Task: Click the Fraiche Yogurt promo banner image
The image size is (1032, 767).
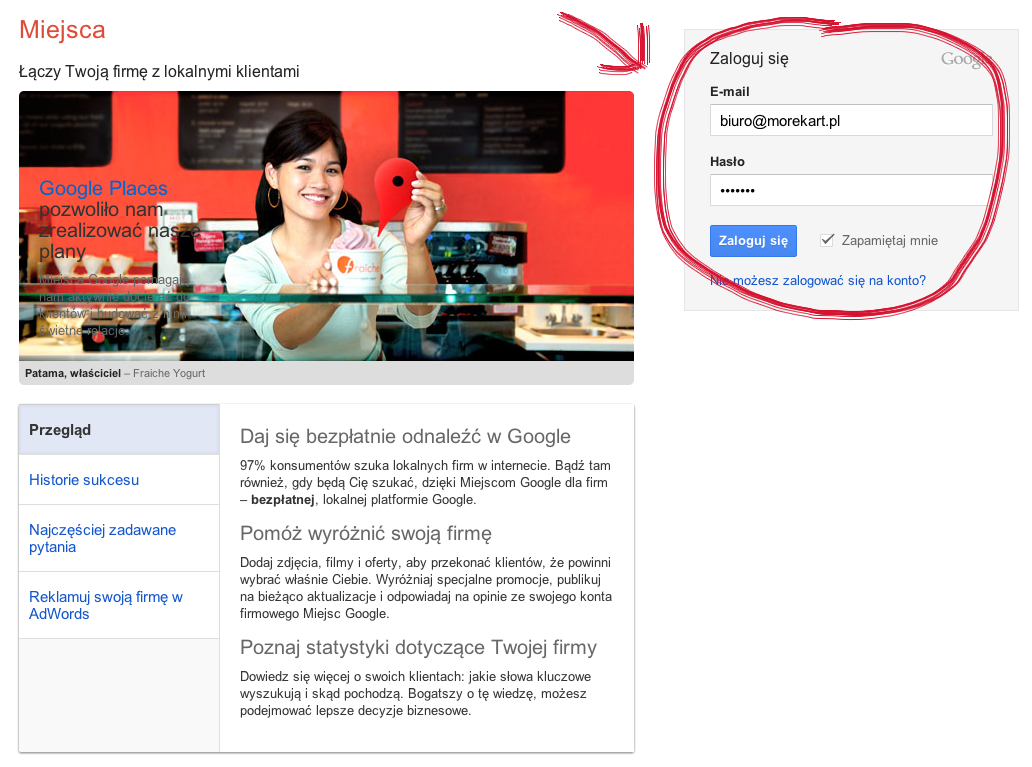Action: tap(326, 226)
